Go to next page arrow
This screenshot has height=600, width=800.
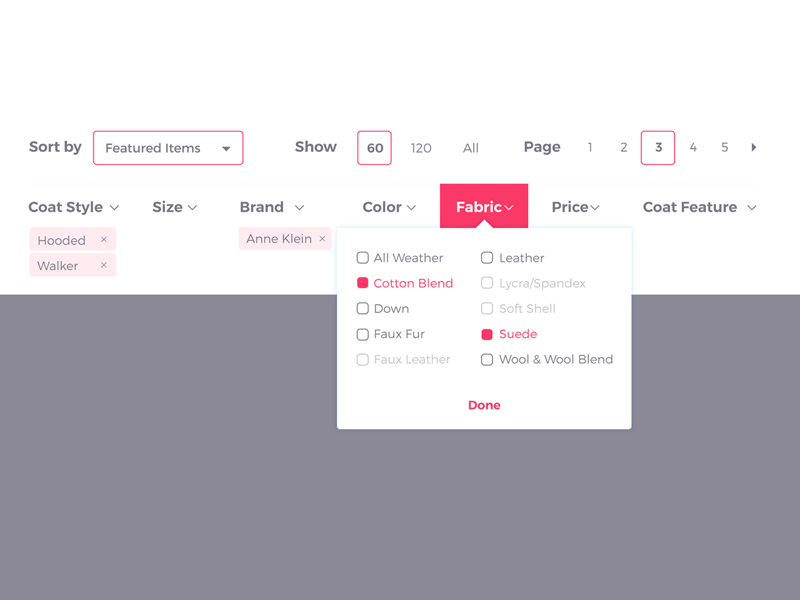pos(754,148)
